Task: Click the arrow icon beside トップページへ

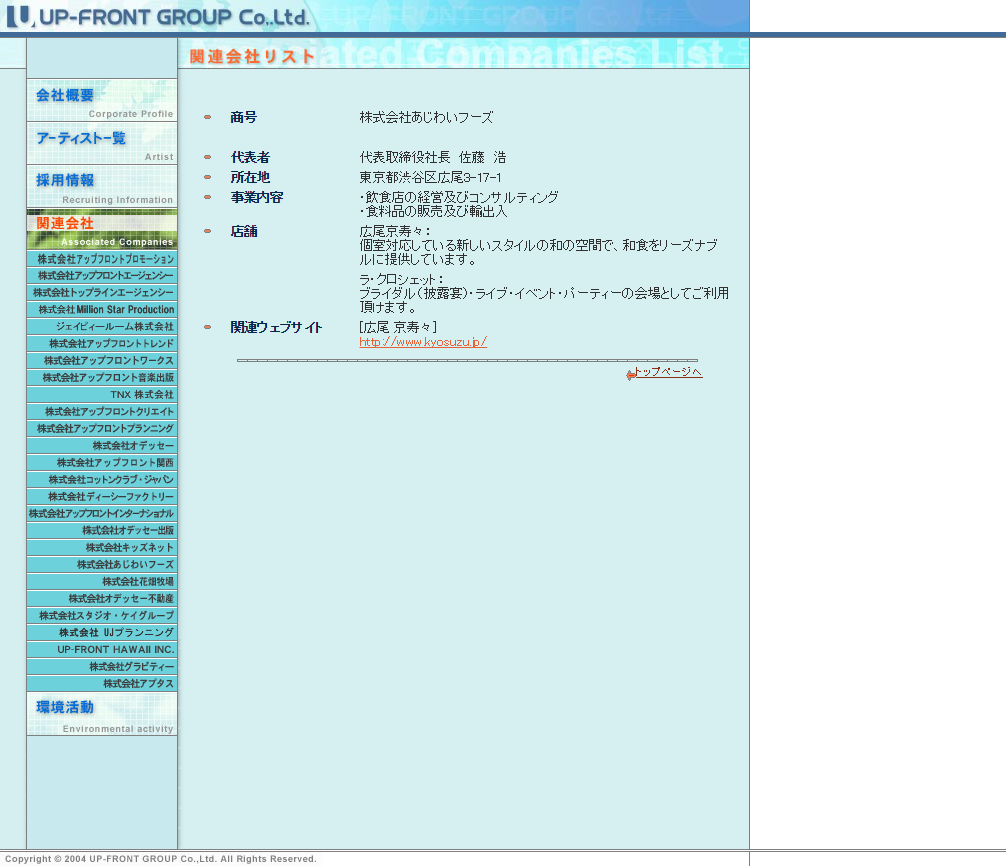Action: [x=630, y=375]
